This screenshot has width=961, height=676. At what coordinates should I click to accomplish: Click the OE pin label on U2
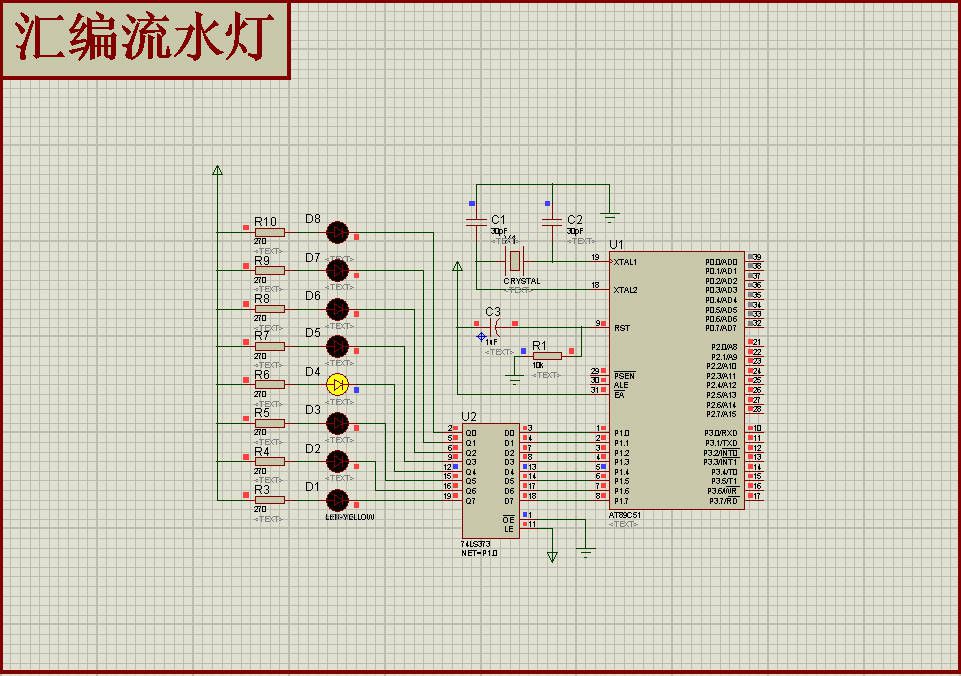click(x=509, y=520)
